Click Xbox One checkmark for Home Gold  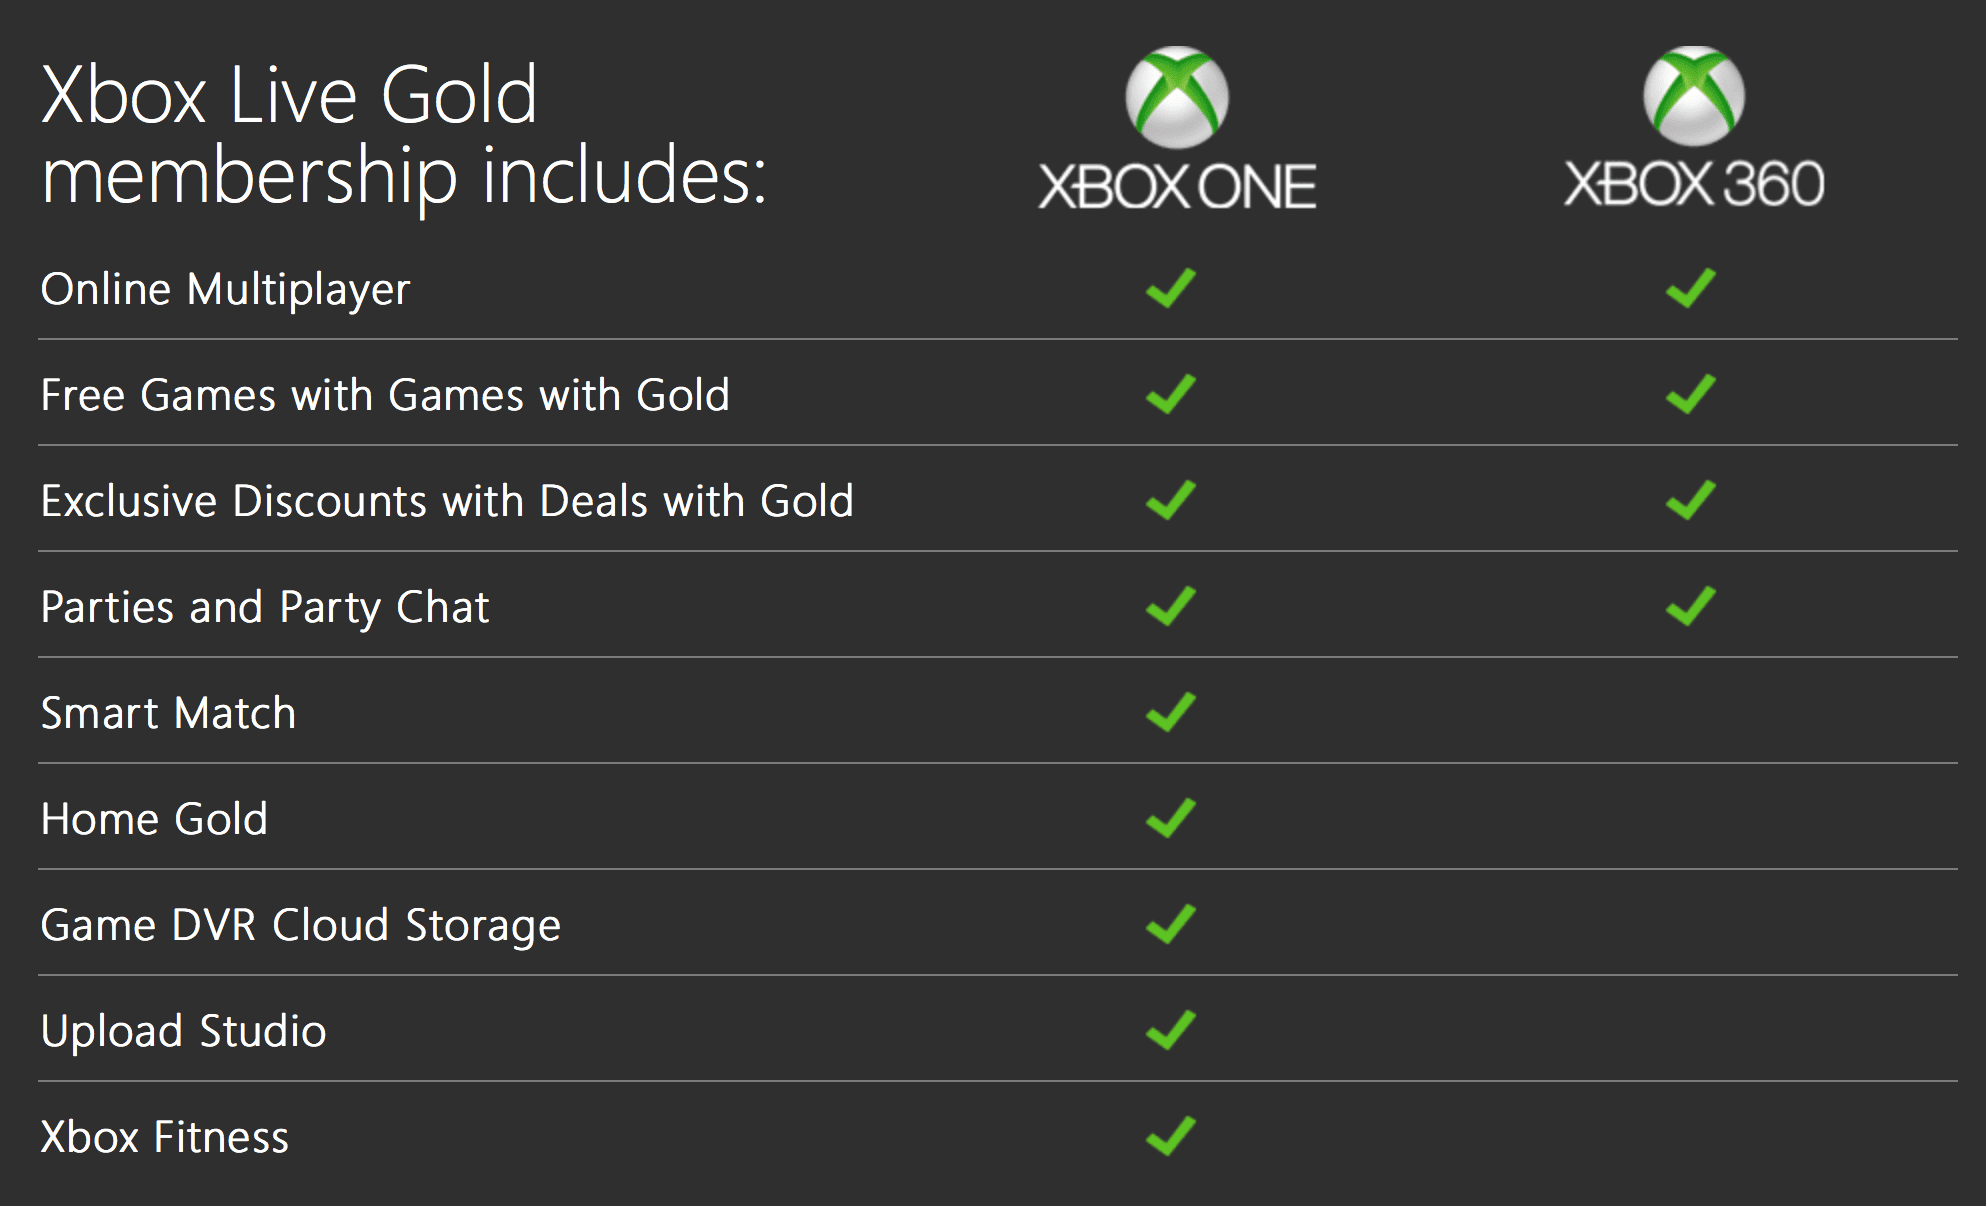(1171, 818)
